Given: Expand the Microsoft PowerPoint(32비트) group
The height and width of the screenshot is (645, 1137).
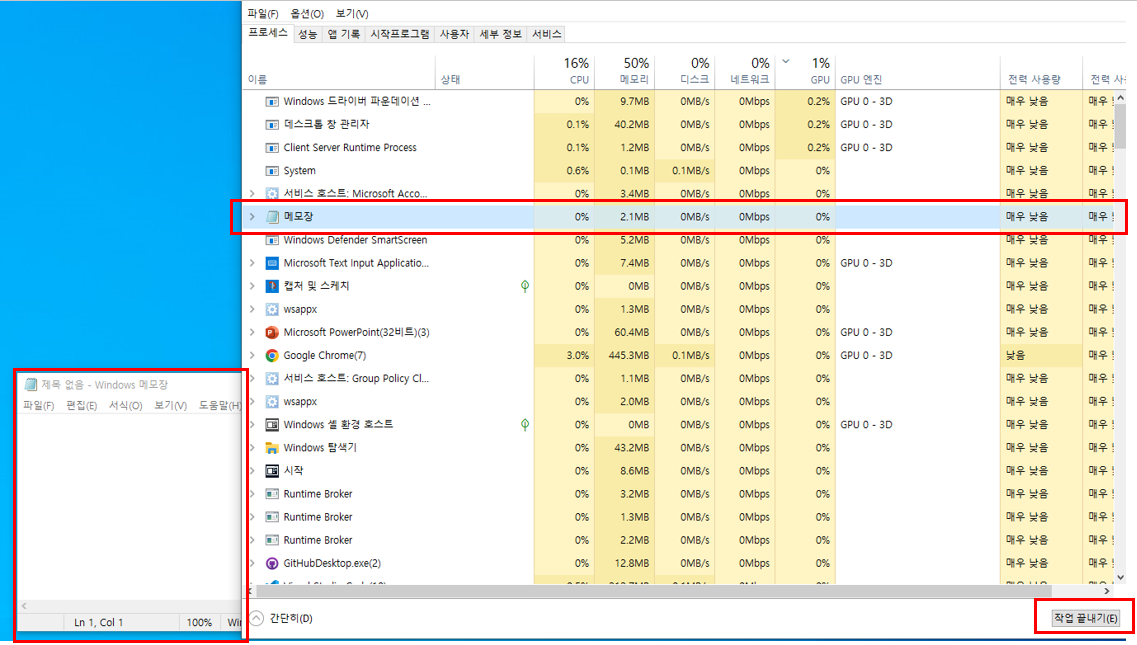Looking at the screenshot, I should [x=252, y=332].
